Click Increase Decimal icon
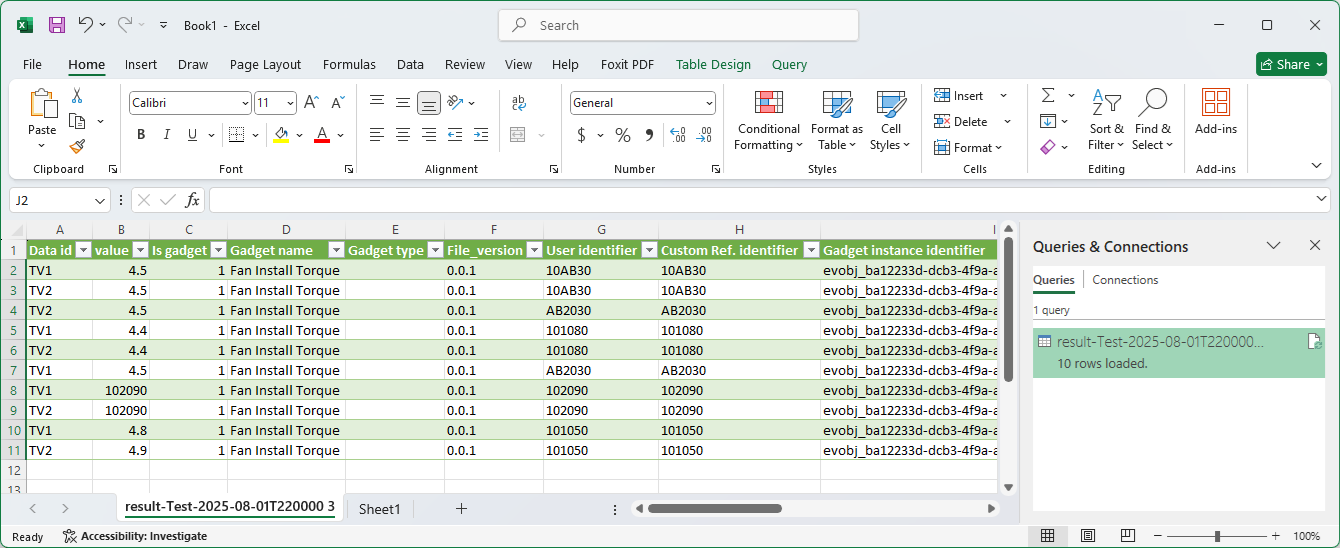 (x=677, y=135)
